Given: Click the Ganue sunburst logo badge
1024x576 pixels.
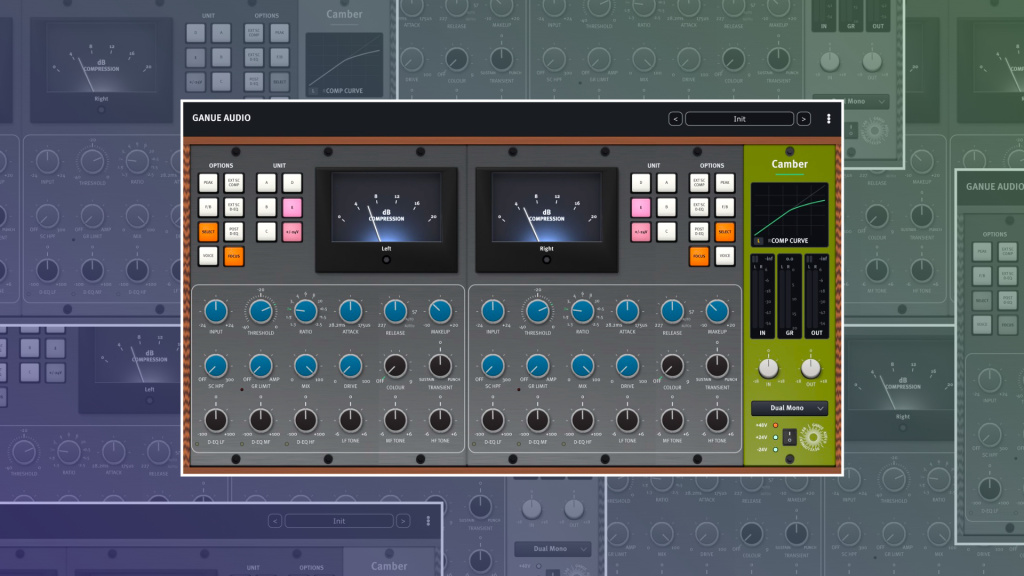Looking at the screenshot, I should coord(813,437).
